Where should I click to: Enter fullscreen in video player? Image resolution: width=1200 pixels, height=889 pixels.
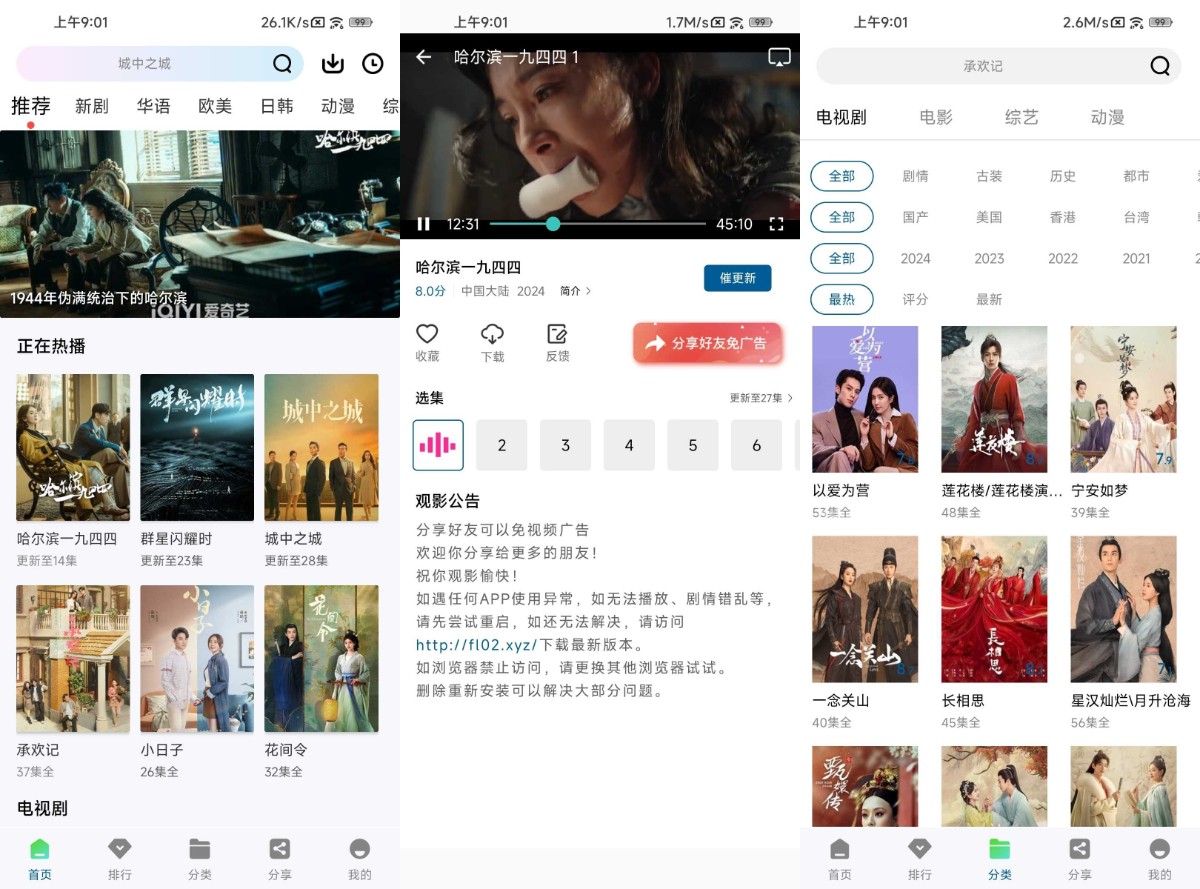[x=776, y=224]
